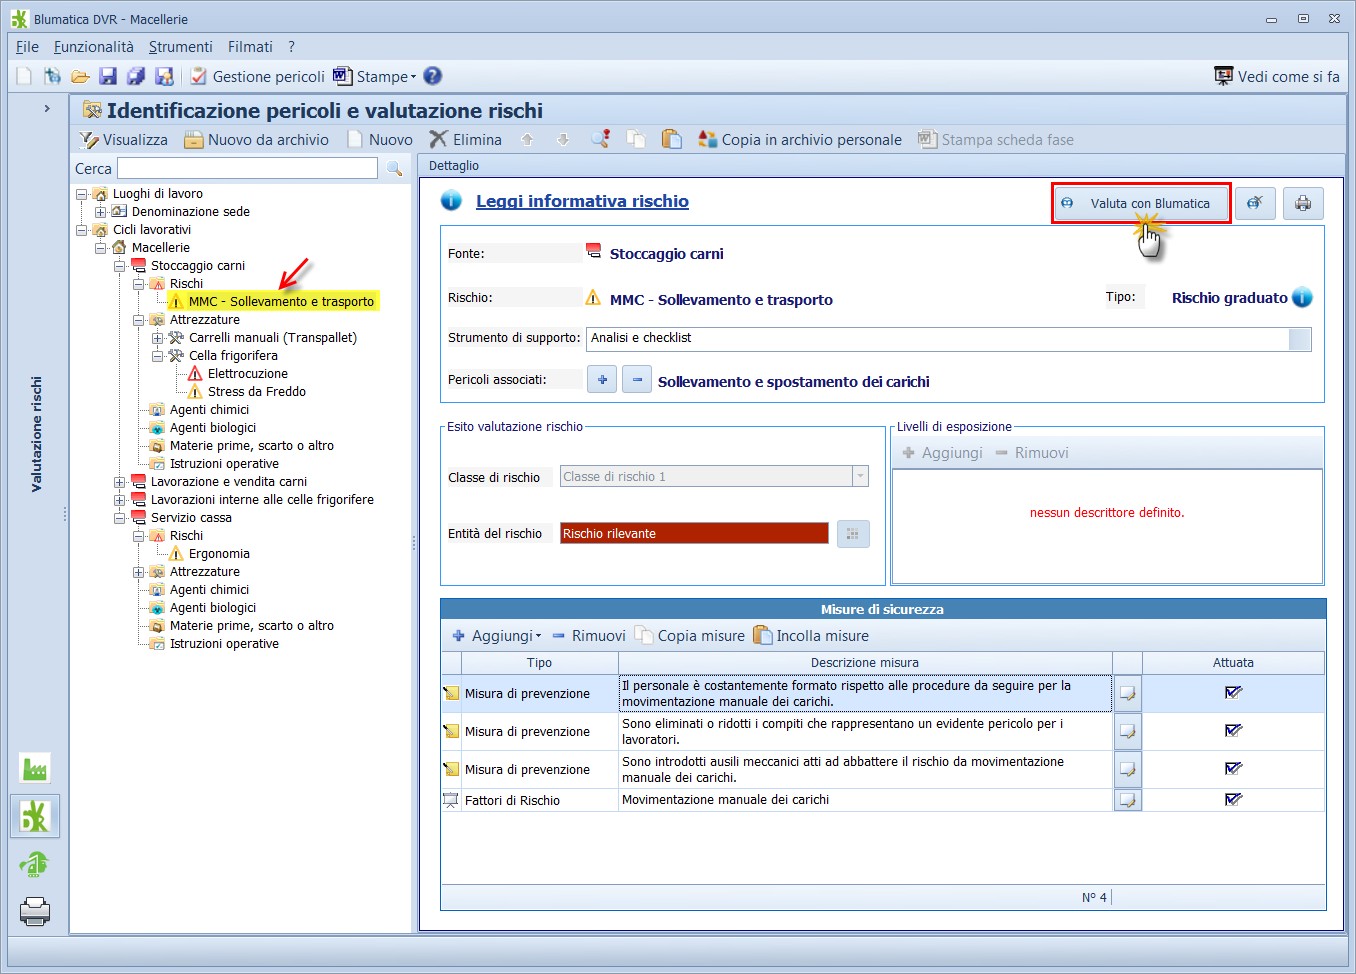Click the printer icon button in Dettaglio
Image resolution: width=1356 pixels, height=974 pixels.
click(1303, 203)
